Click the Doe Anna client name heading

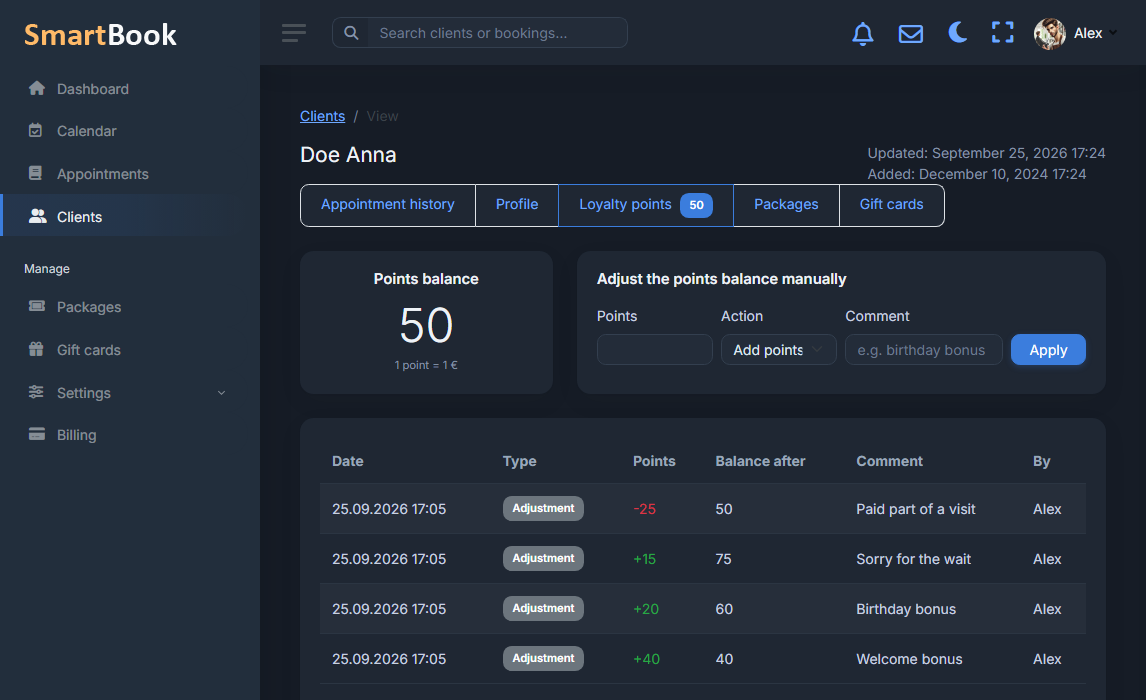348,155
